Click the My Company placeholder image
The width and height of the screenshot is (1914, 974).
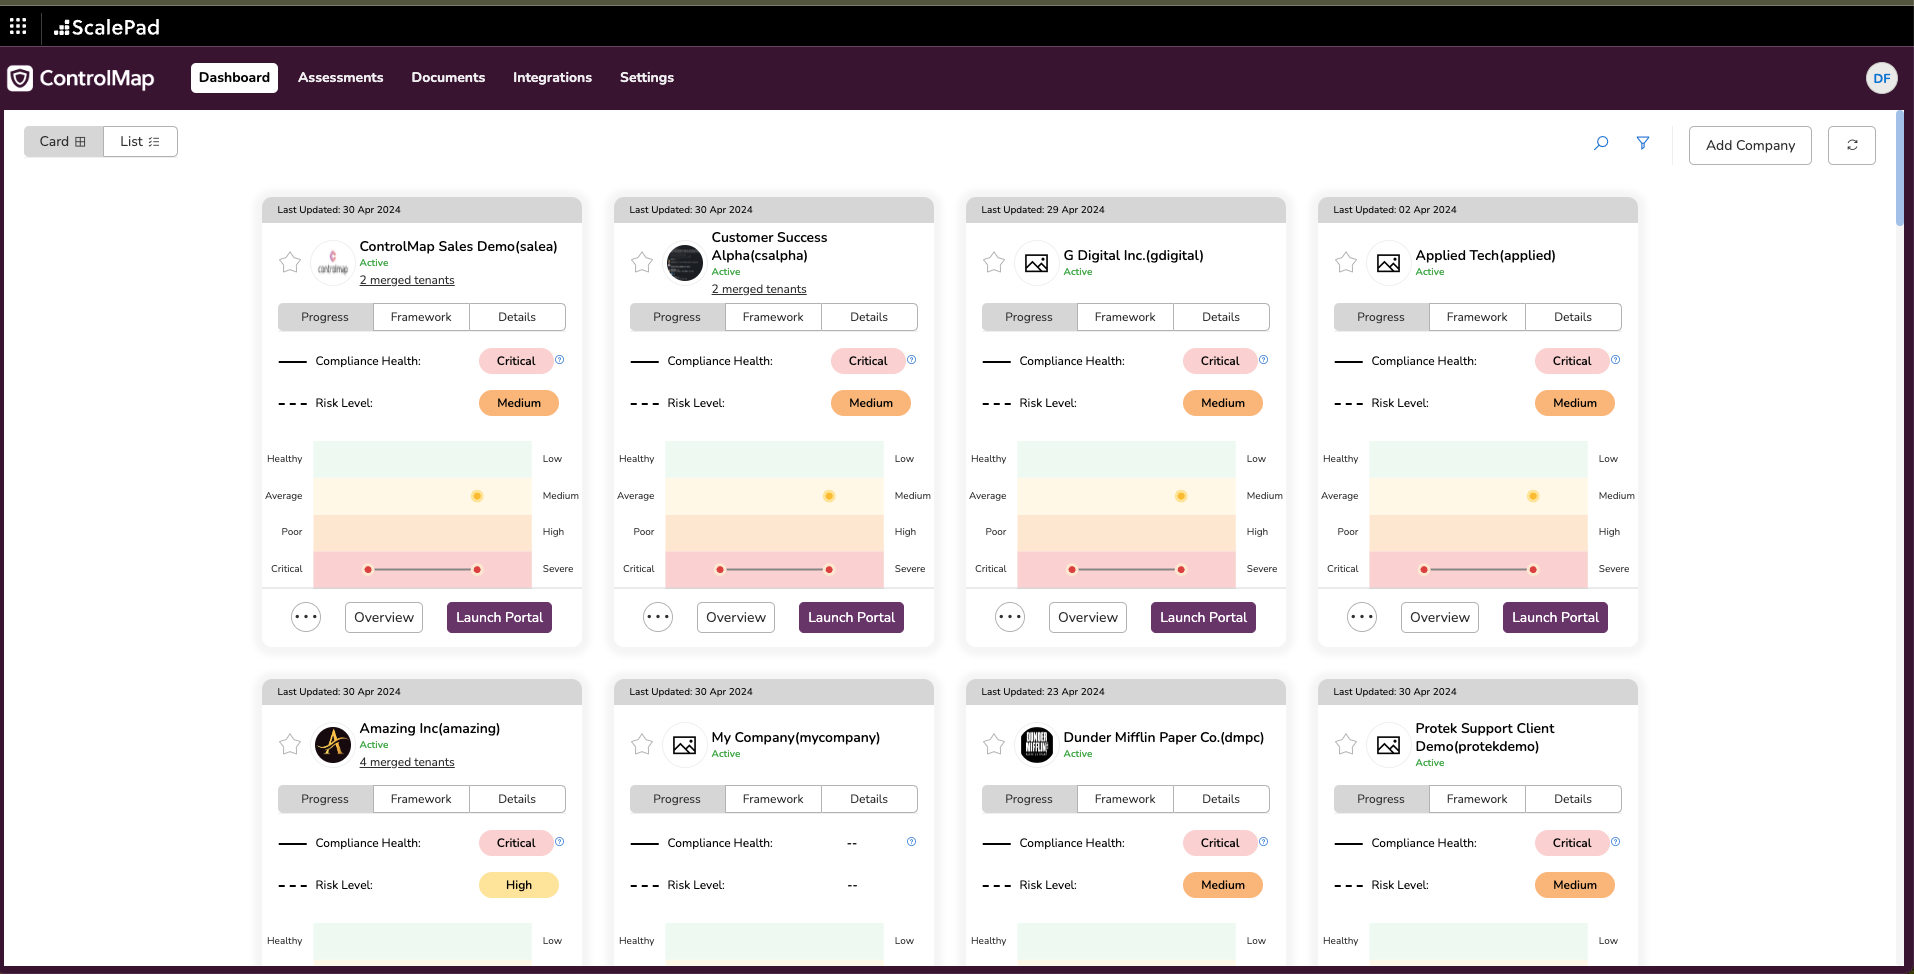pos(685,745)
